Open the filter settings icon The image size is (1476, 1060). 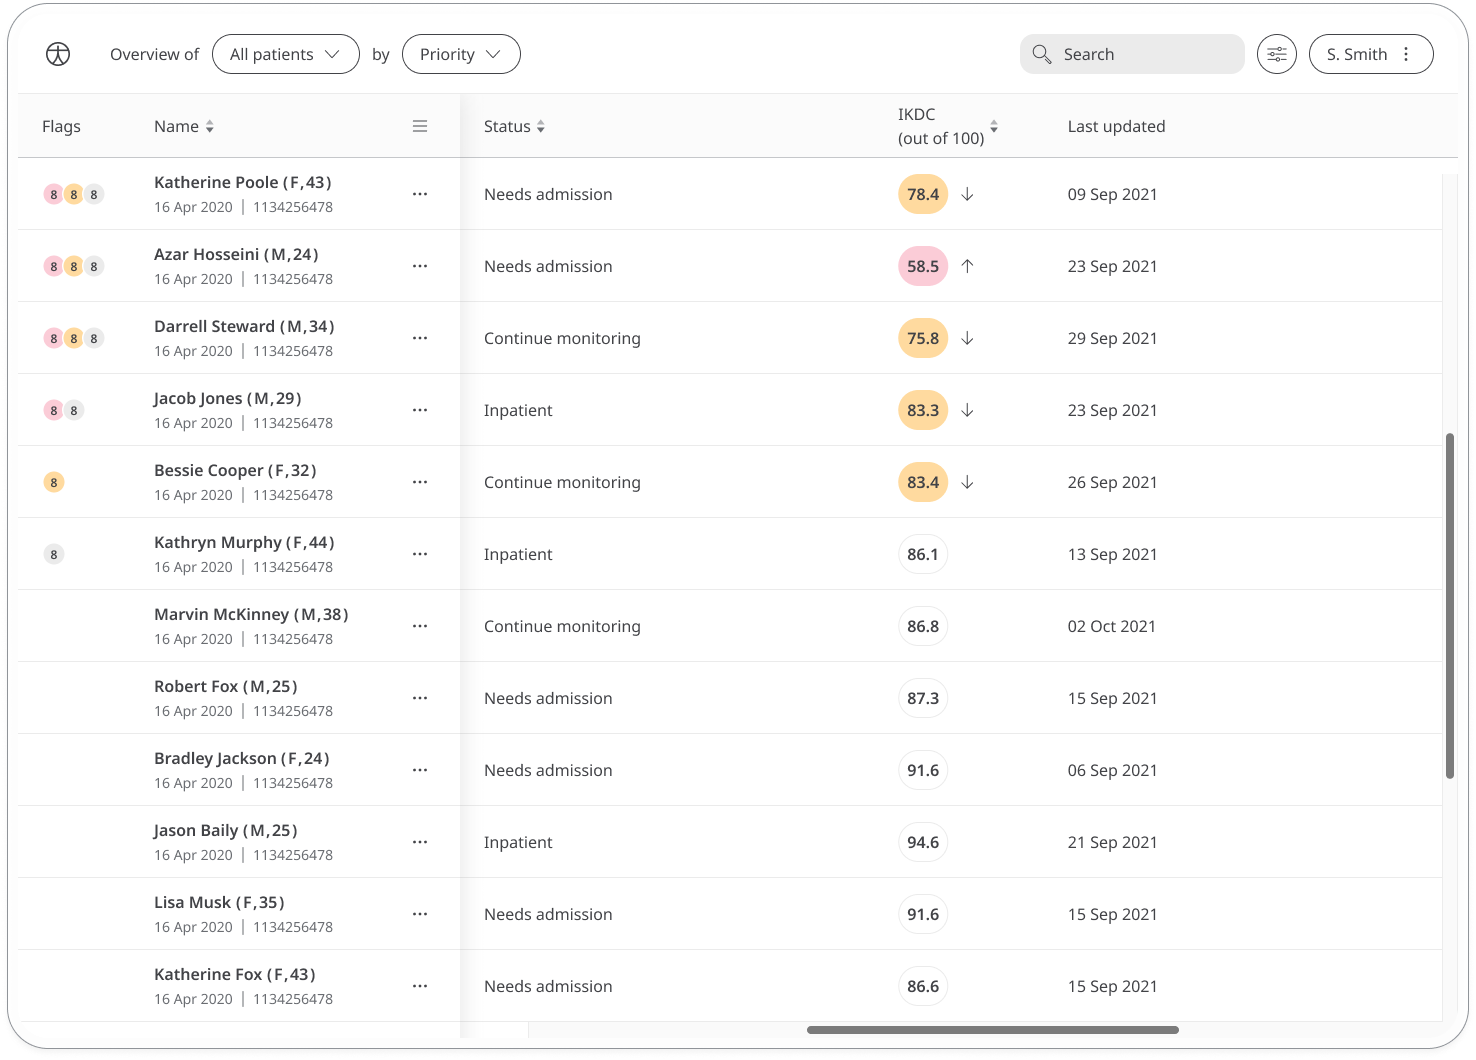tap(1277, 54)
